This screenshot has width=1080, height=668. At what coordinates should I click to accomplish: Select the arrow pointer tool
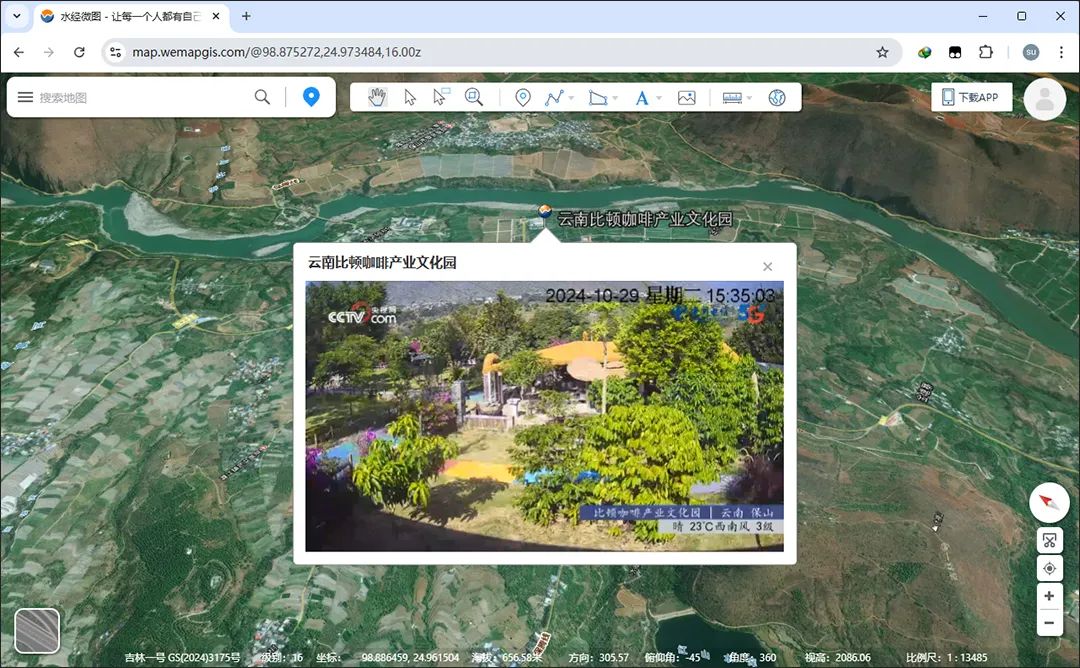pyautogui.click(x=410, y=98)
